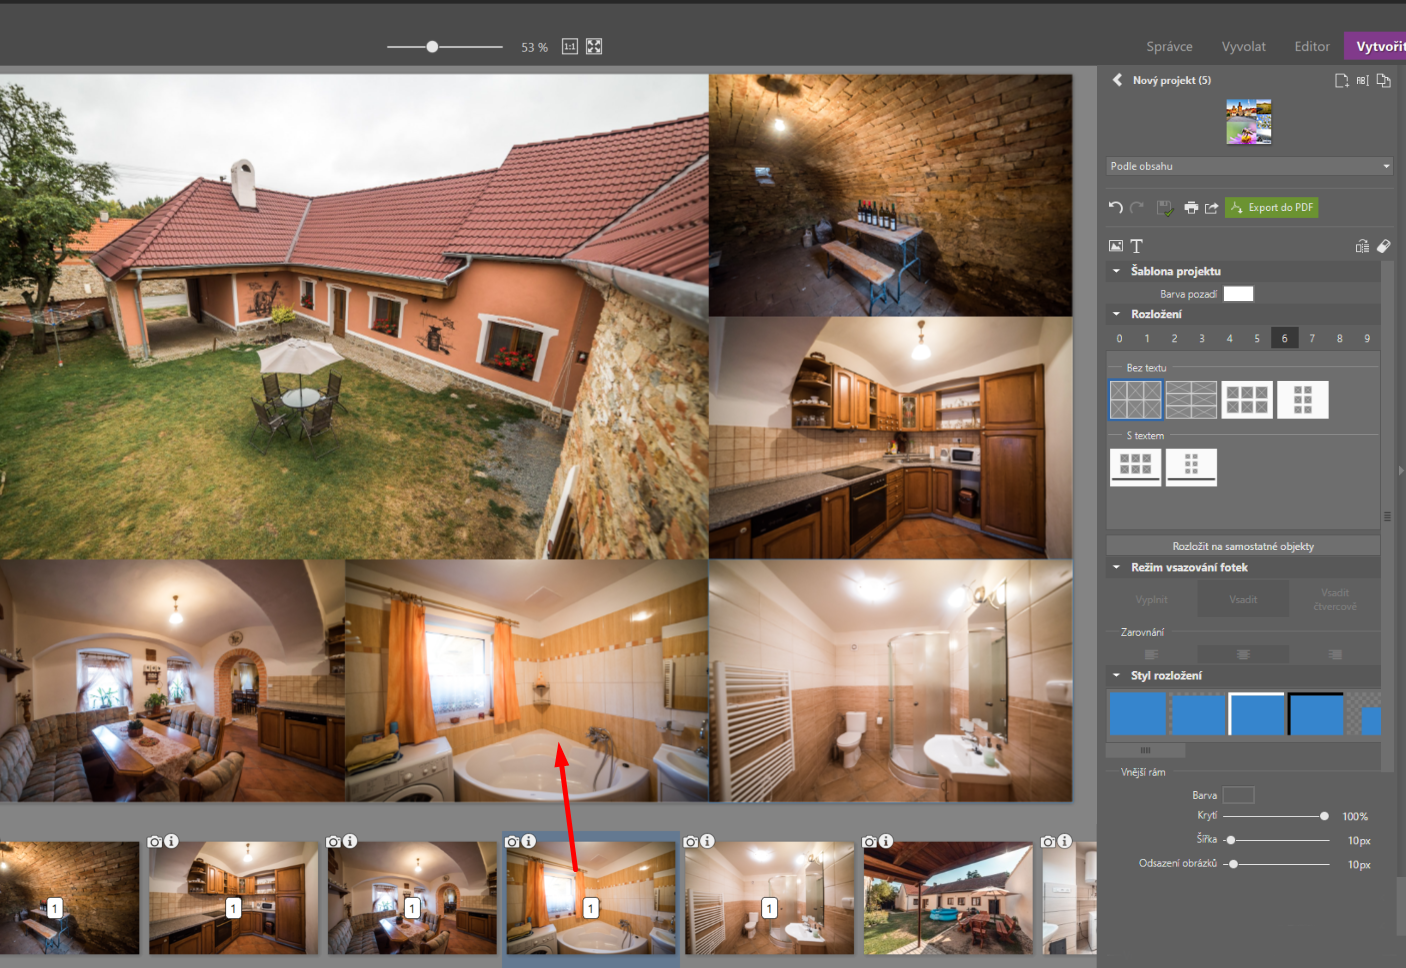1406x968 pixels.
Task: Click the Šířka width slider handle
Action: coord(1231,840)
